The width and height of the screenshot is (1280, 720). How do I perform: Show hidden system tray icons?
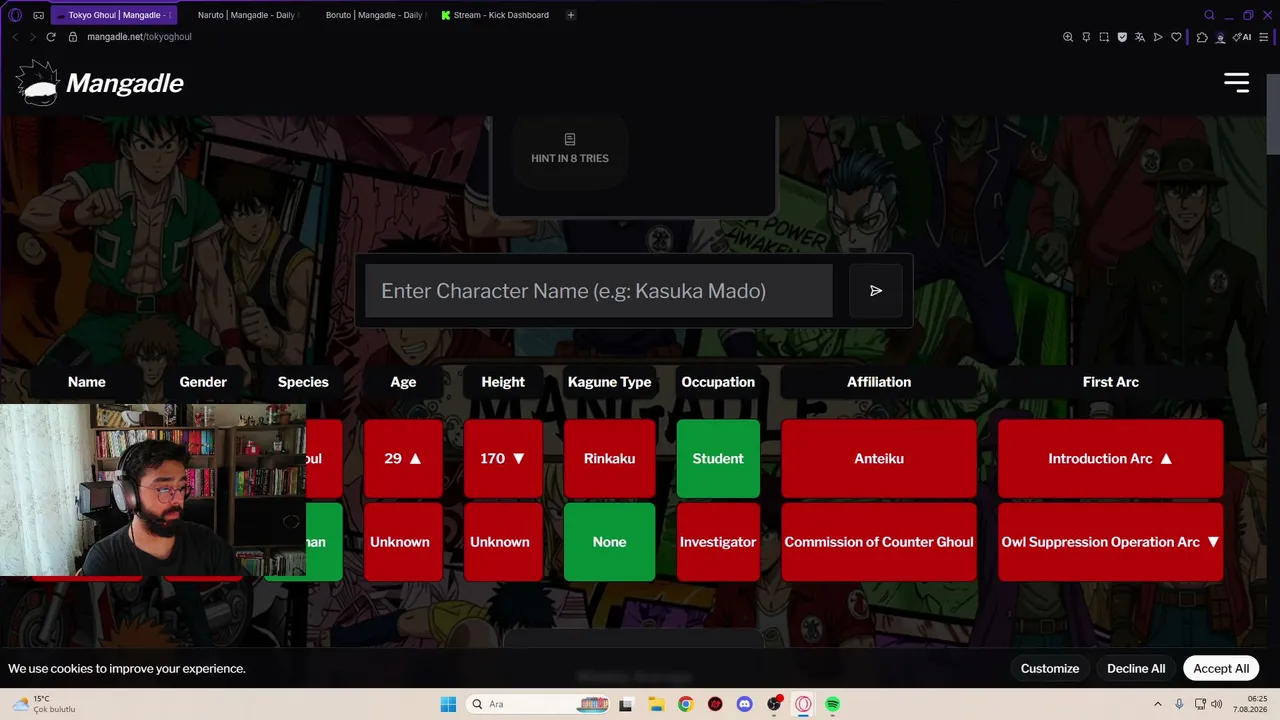(x=1158, y=704)
